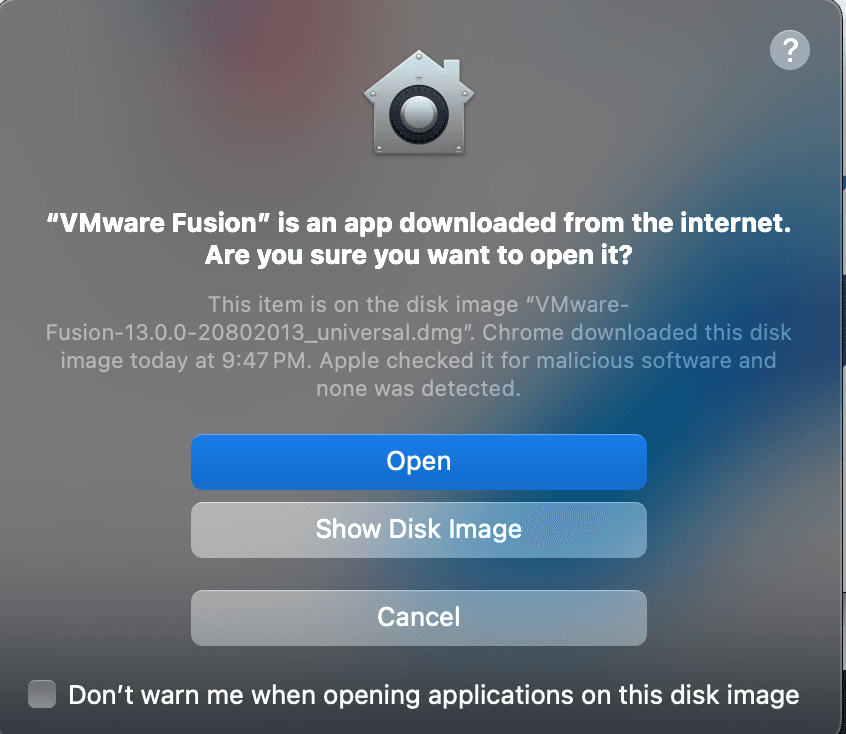Click the blue Open button's label text
This screenshot has height=734, width=846.
(419, 461)
